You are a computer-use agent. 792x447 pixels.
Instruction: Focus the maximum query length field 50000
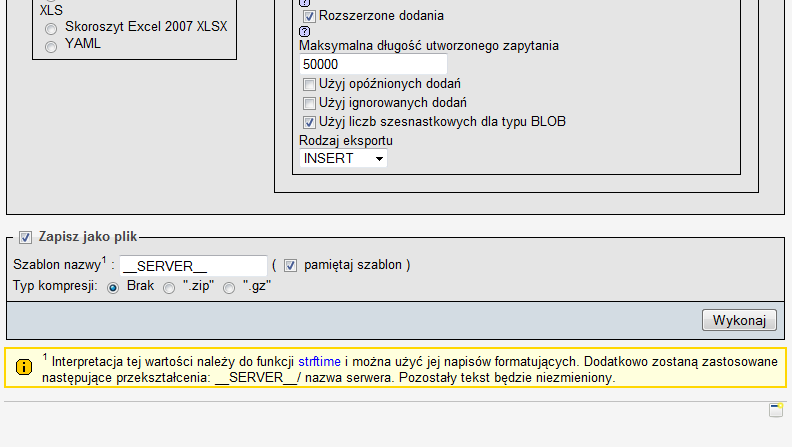(373, 64)
